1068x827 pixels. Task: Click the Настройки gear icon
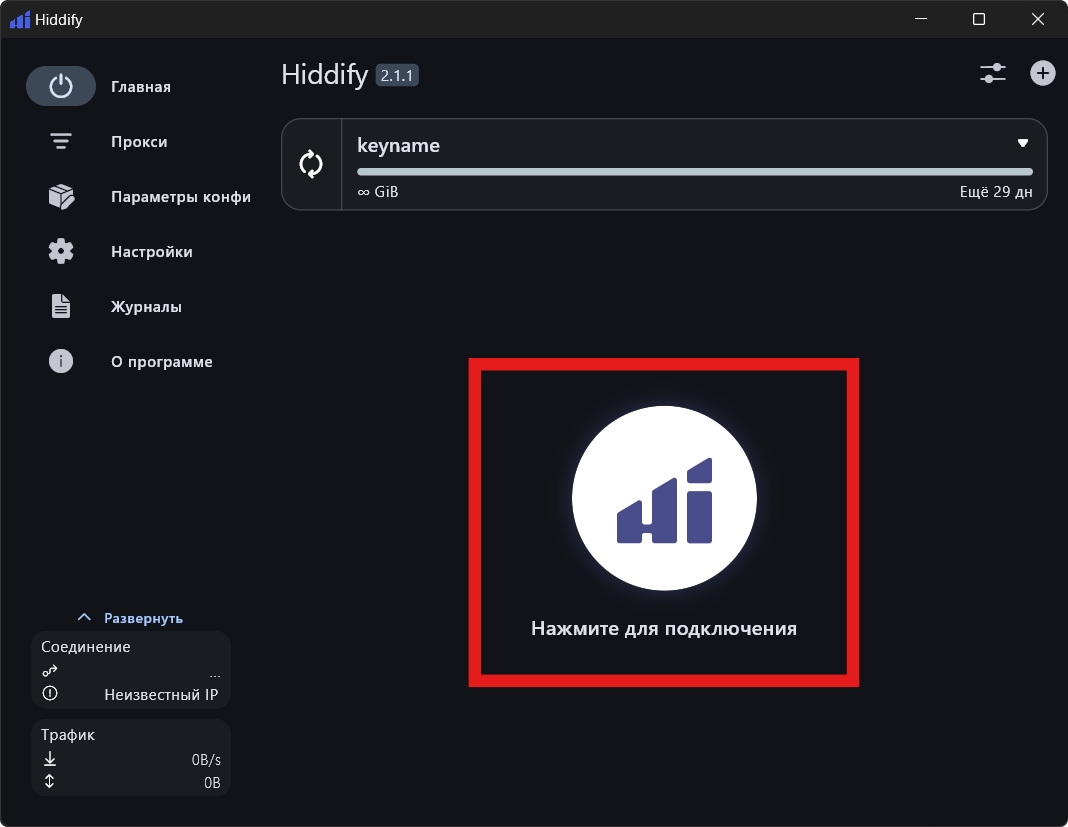click(61, 252)
